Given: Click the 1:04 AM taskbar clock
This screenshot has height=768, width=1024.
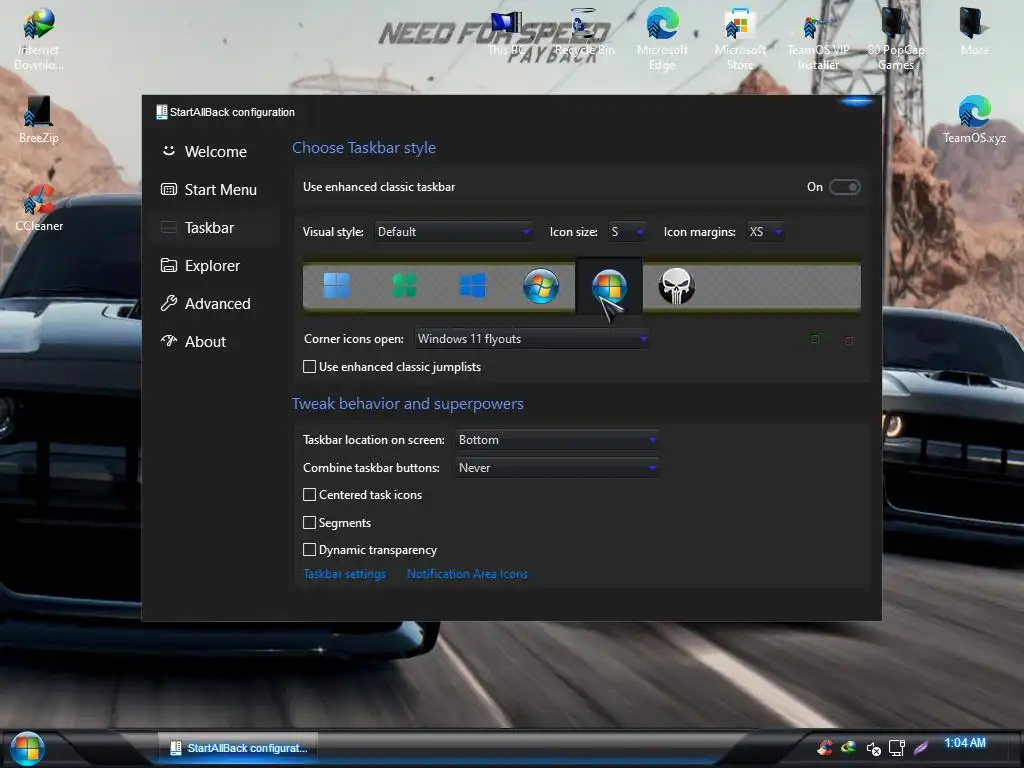Looking at the screenshot, I should (965, 743).
